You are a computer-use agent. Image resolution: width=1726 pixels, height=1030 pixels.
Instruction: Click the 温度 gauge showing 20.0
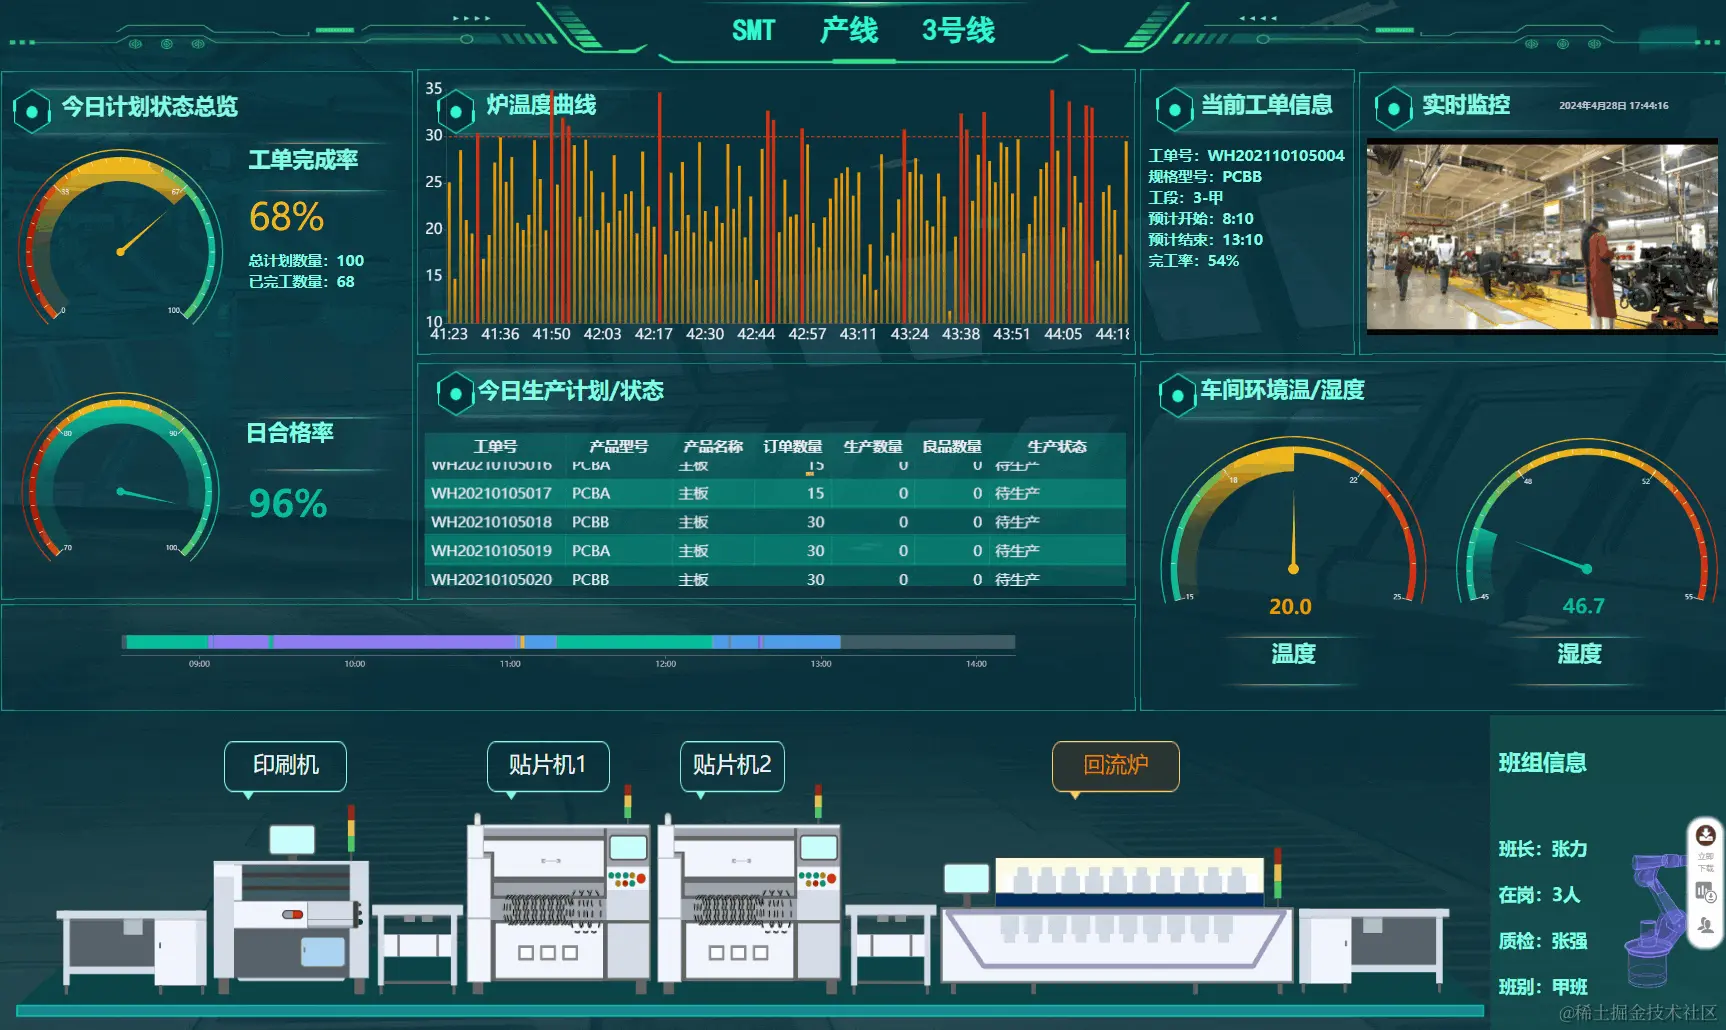tap(1293, 522)
